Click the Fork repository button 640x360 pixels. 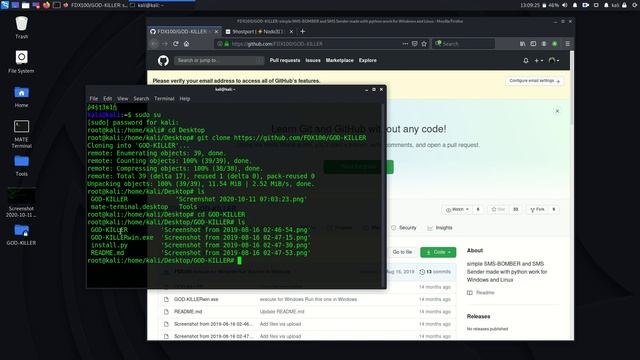tap(537, 209)
